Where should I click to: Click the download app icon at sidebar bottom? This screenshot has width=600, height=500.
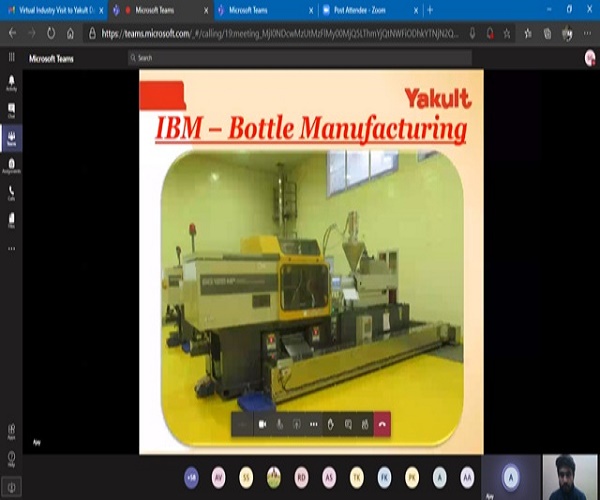11,487
